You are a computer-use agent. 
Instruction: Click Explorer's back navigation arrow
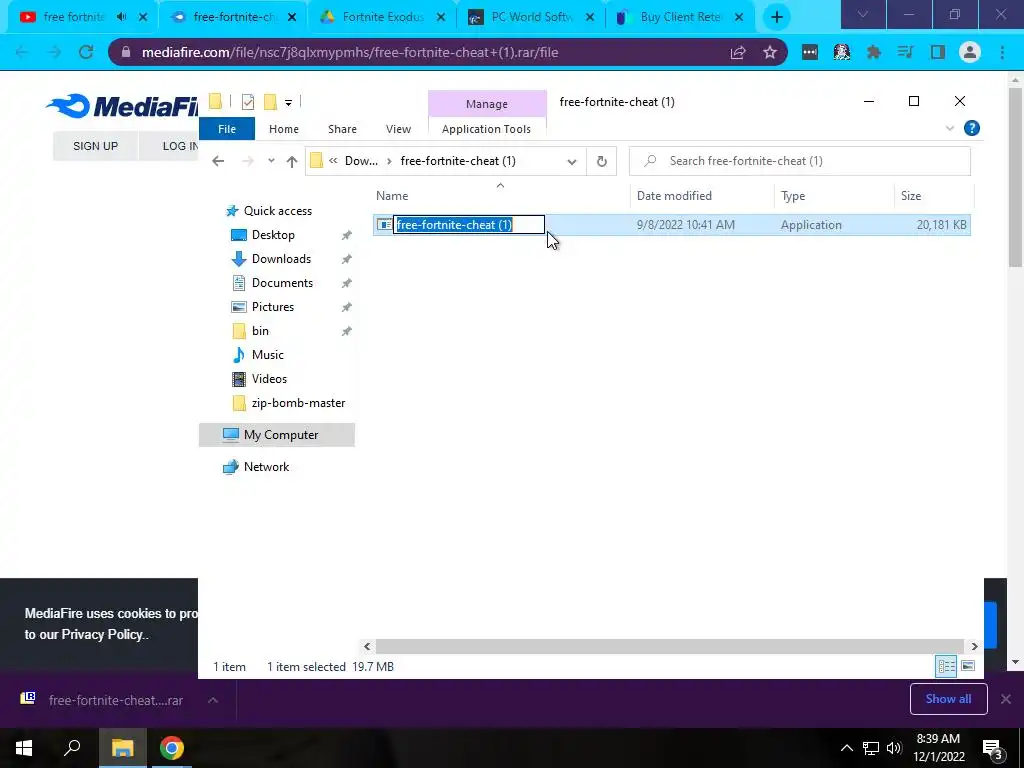[x=218, y=161]
